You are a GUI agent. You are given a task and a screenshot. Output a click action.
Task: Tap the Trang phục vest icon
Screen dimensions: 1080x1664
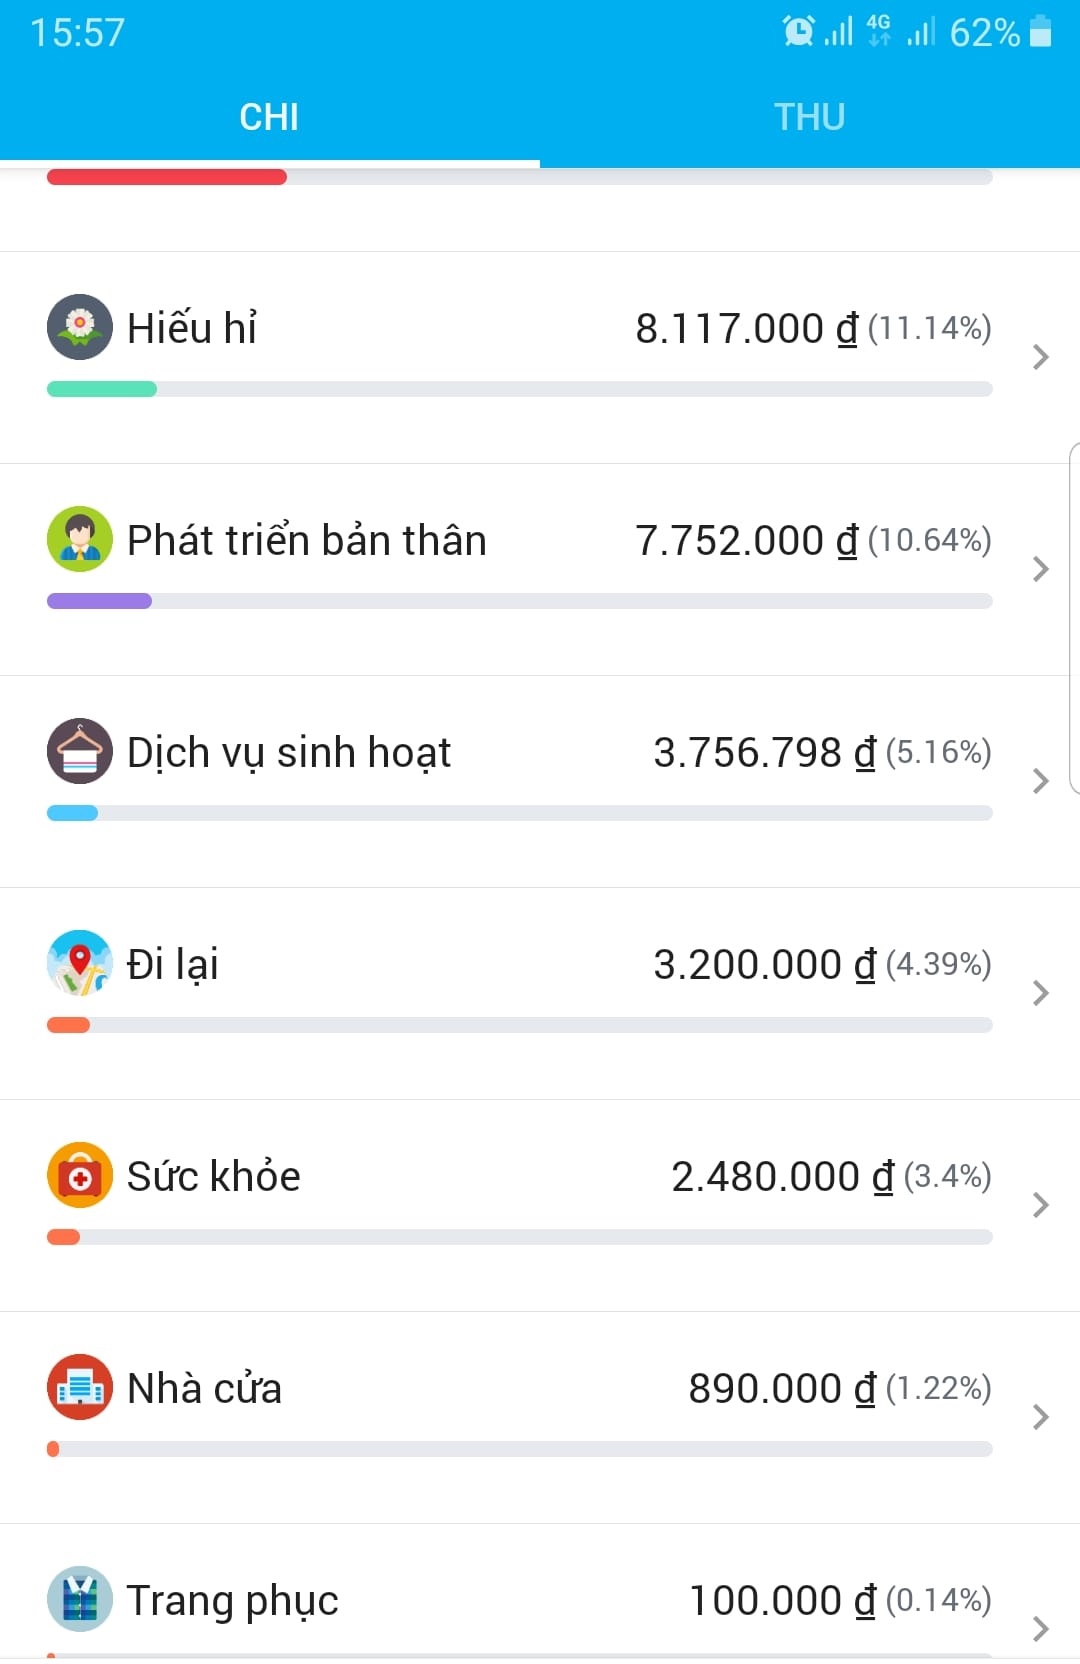[x=80, y=1599]
